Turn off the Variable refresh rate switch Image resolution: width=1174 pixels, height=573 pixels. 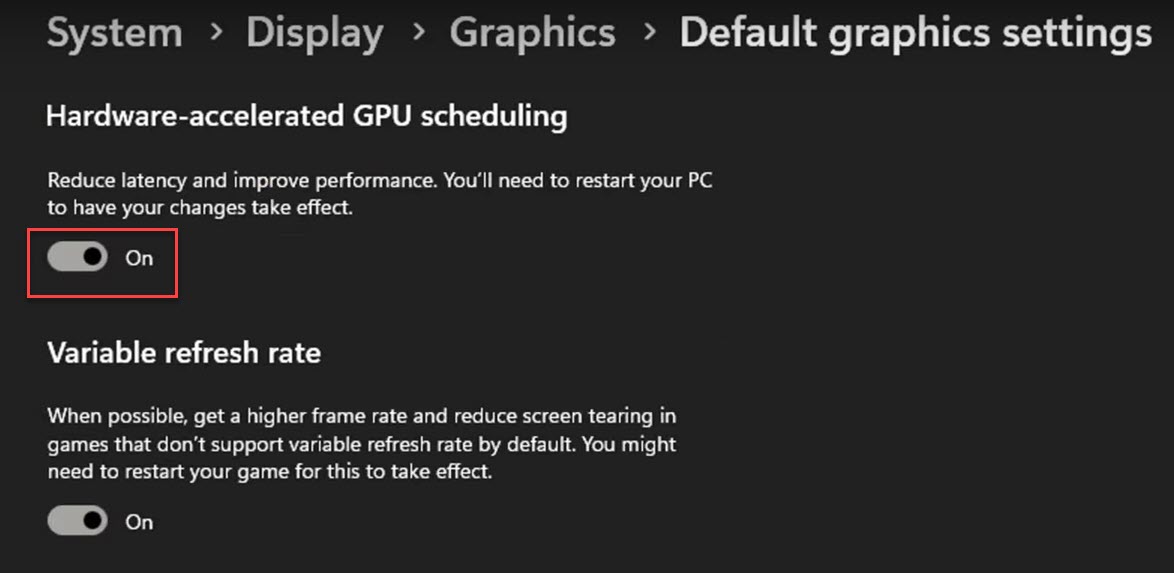pyautogui.click(x=78, y=521)
